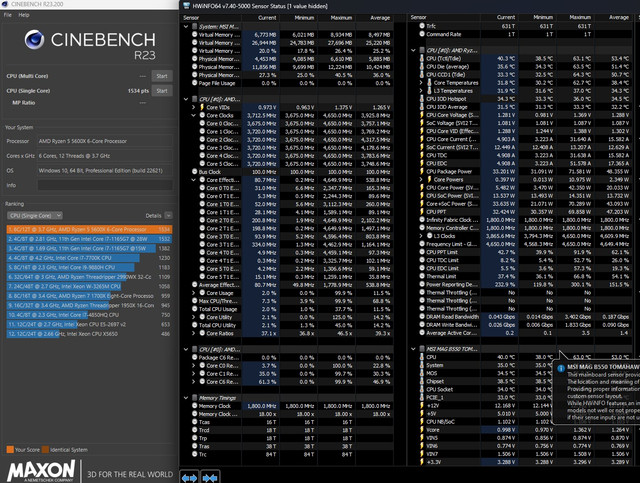Start the CPU Multi Core test

[162, 76]
